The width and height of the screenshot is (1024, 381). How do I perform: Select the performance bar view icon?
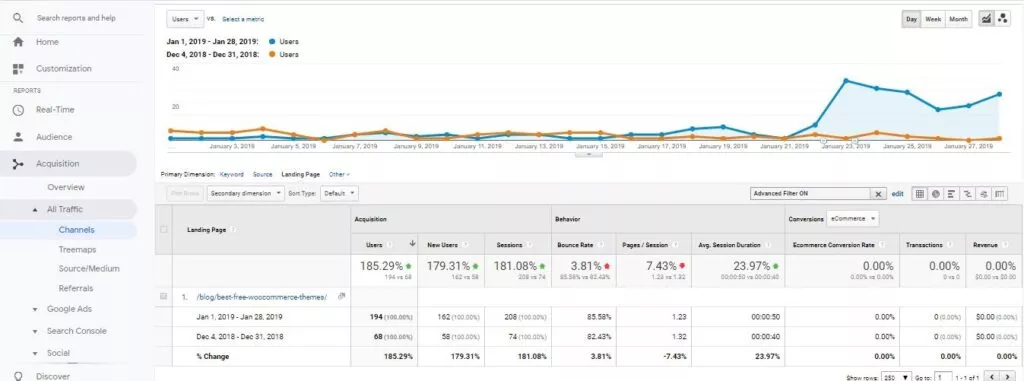(x=951, y=193)
